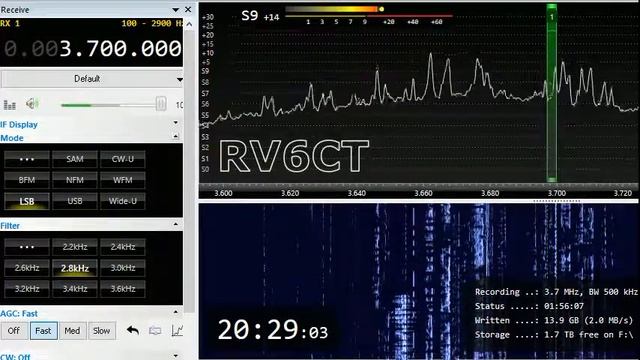Open more filters with the ... button

27,247
